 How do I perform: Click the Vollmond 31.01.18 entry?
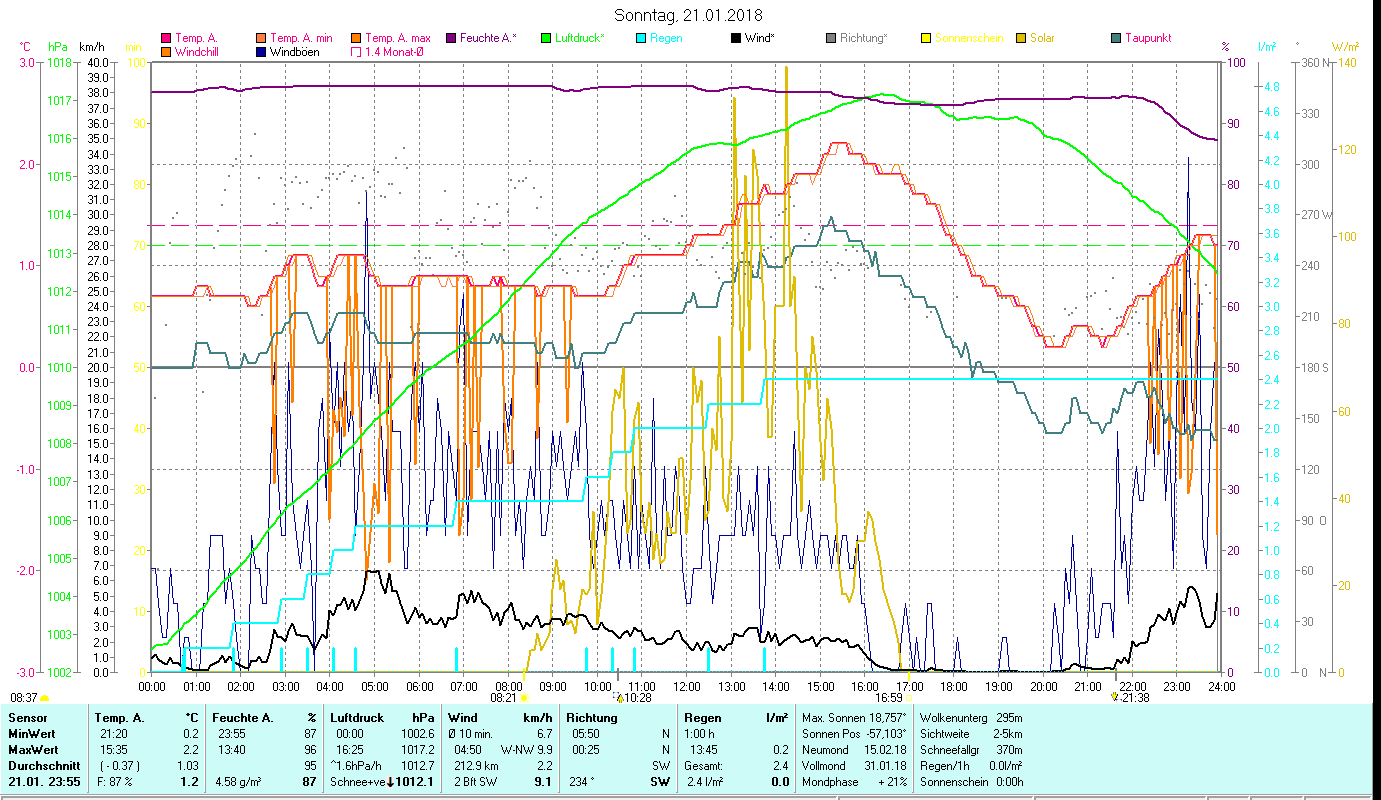coord(853,766)
